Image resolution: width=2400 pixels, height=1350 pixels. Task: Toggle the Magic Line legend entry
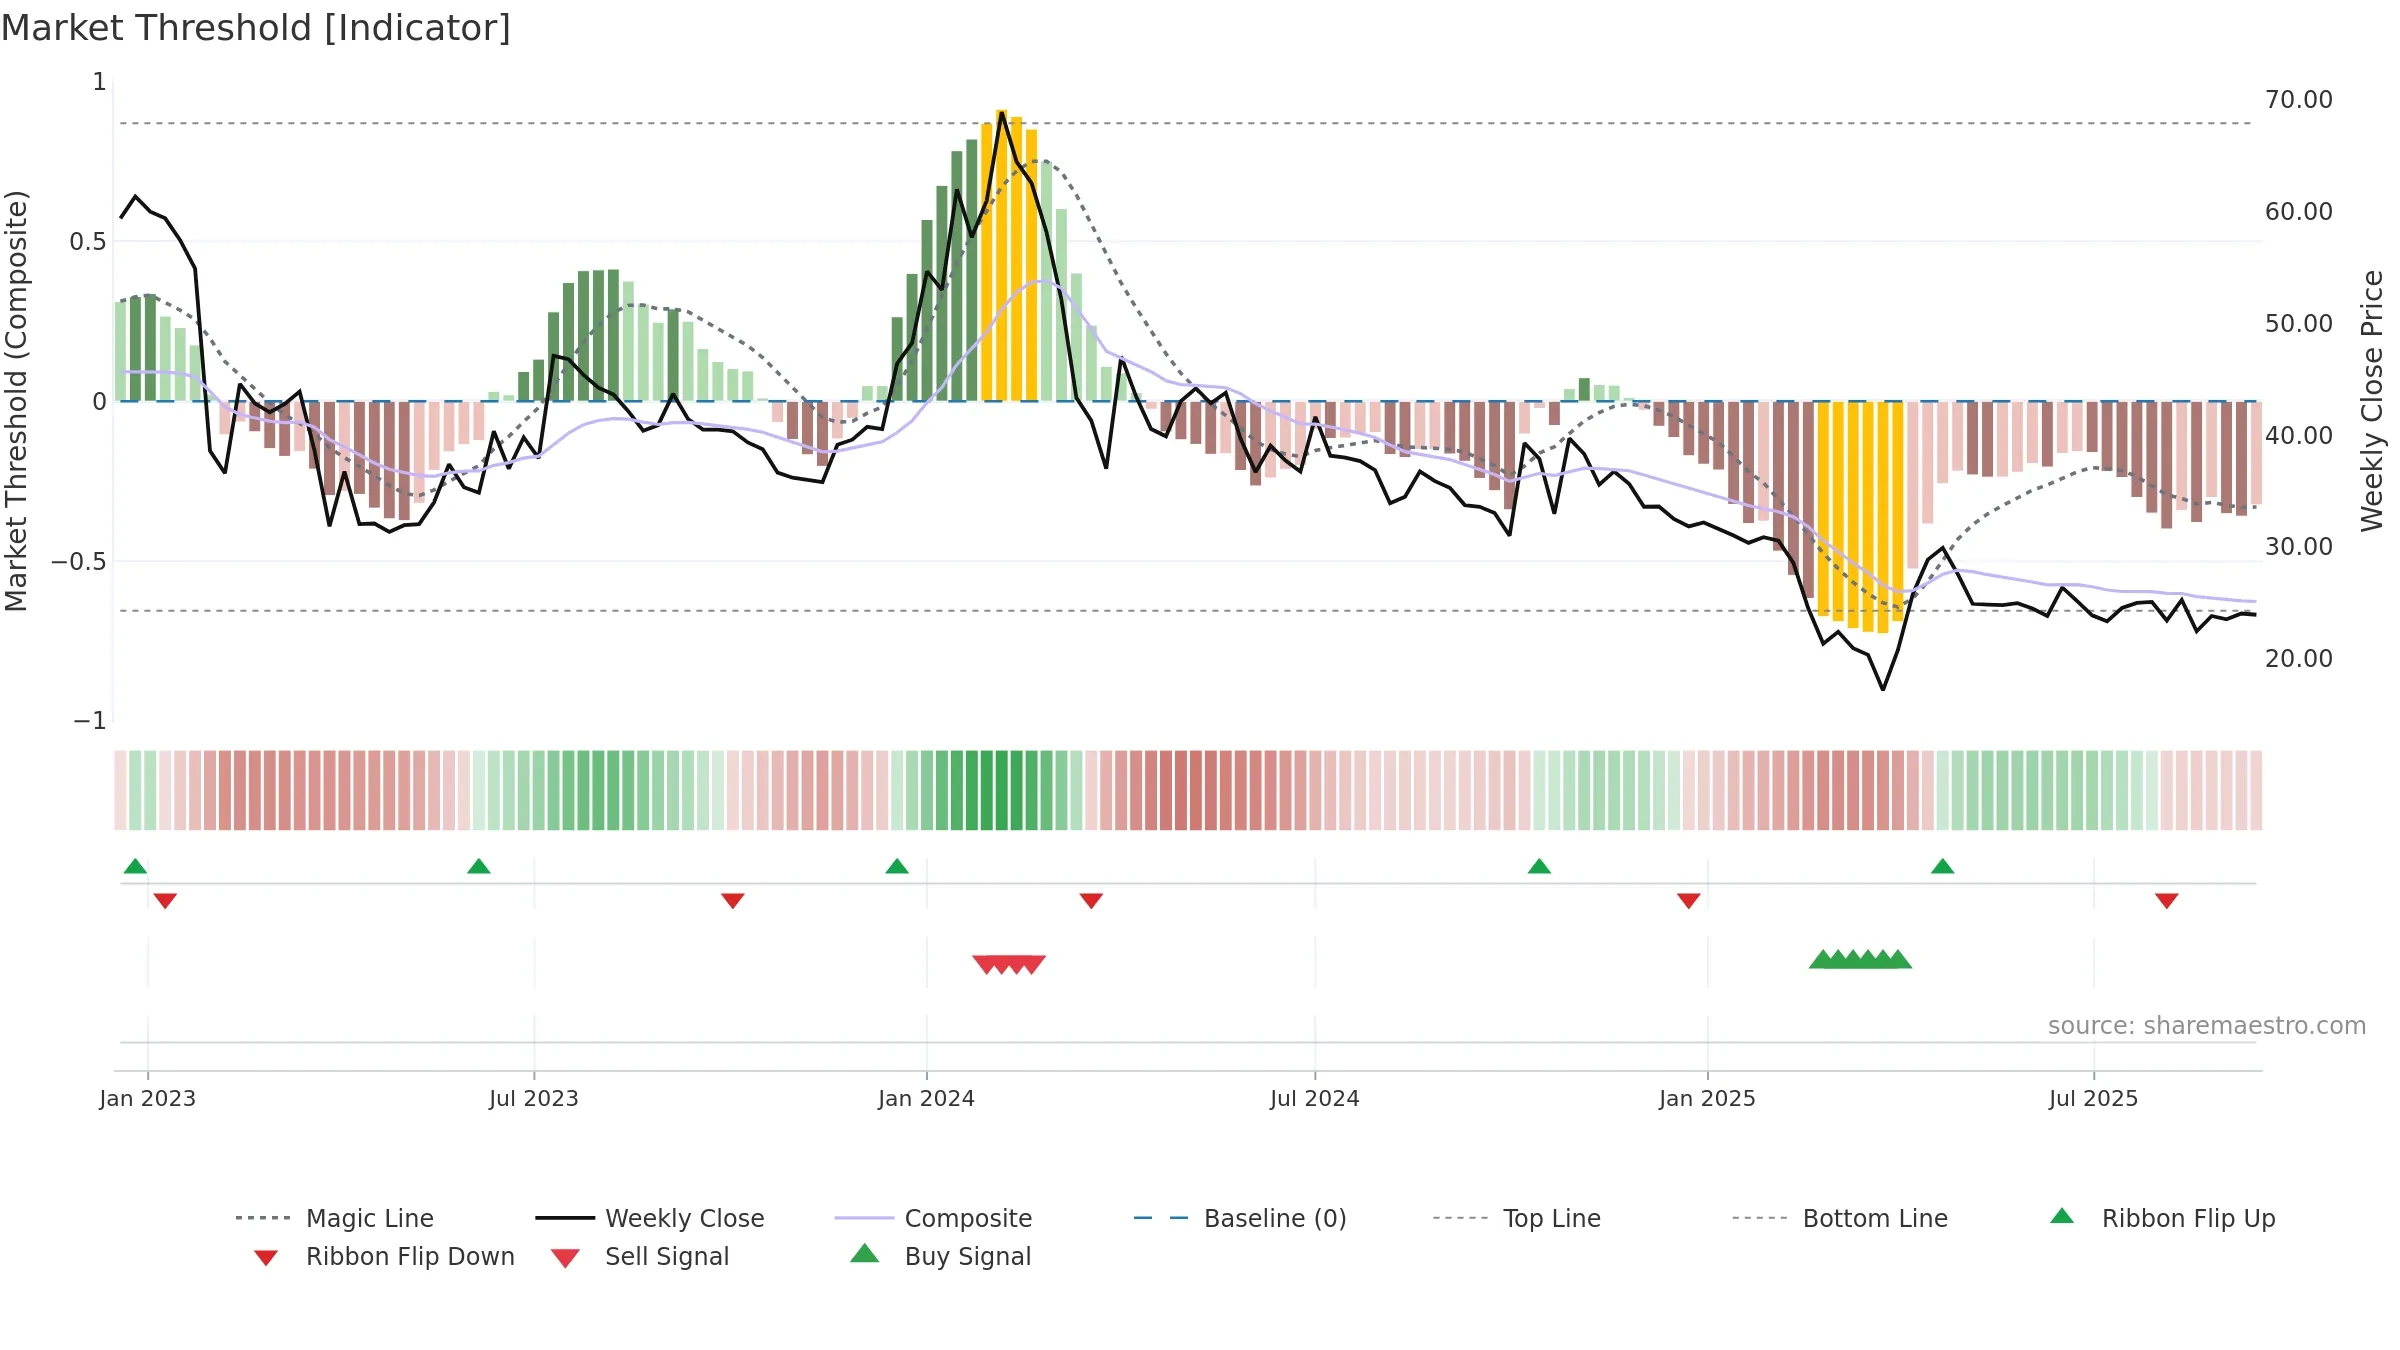tap(335, 1218)
